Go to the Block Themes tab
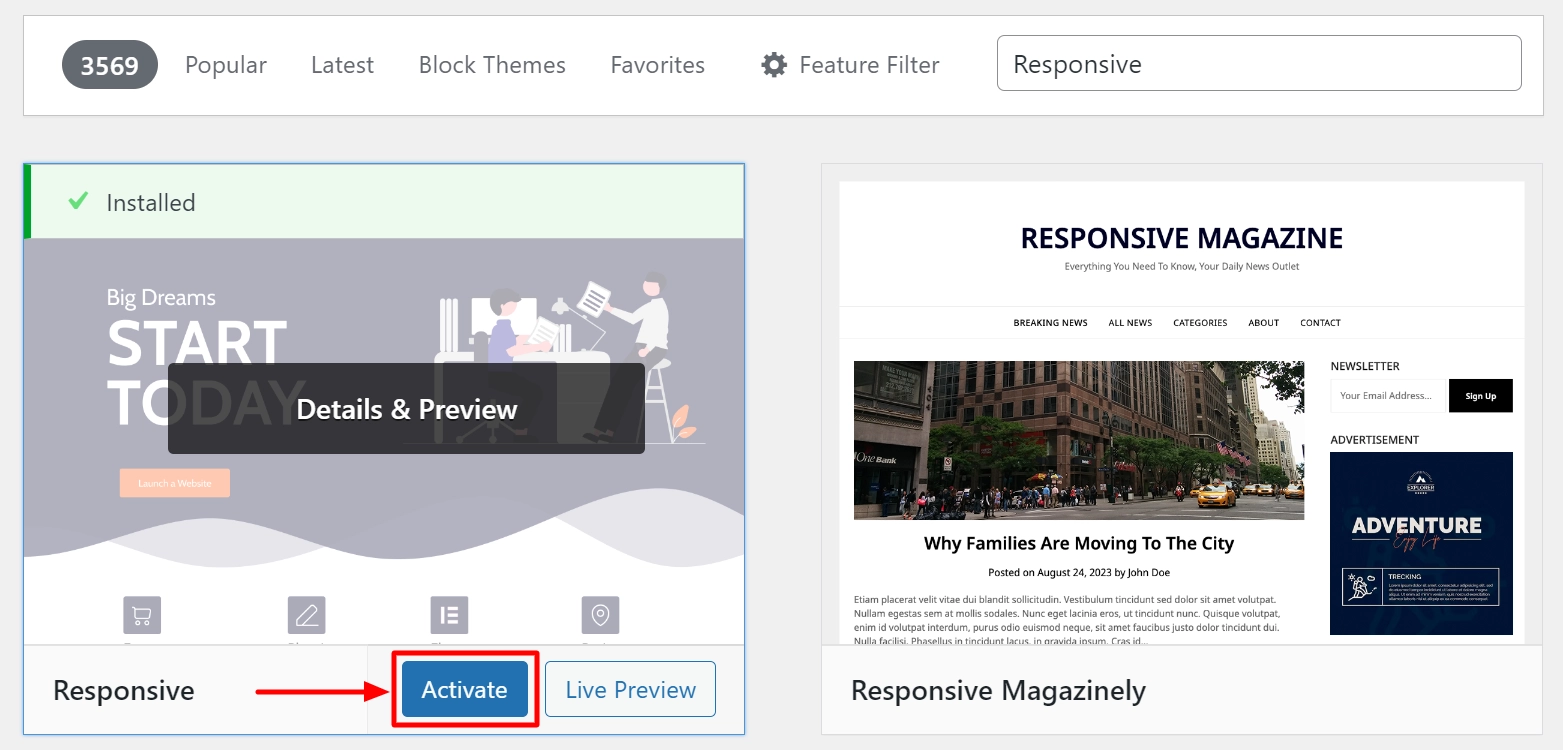The width and height of the screenshot is (1563, 750). pos(492,65)
